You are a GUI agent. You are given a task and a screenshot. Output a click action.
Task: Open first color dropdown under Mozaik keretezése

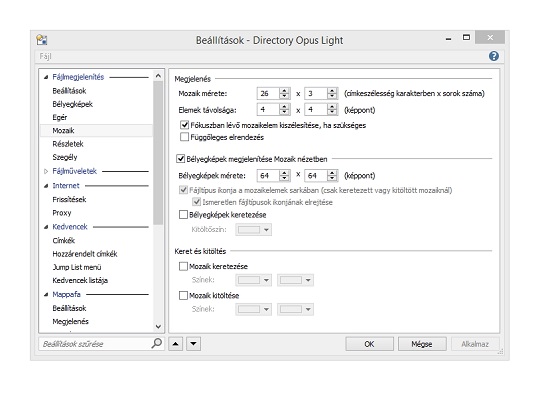click(254, 280)
